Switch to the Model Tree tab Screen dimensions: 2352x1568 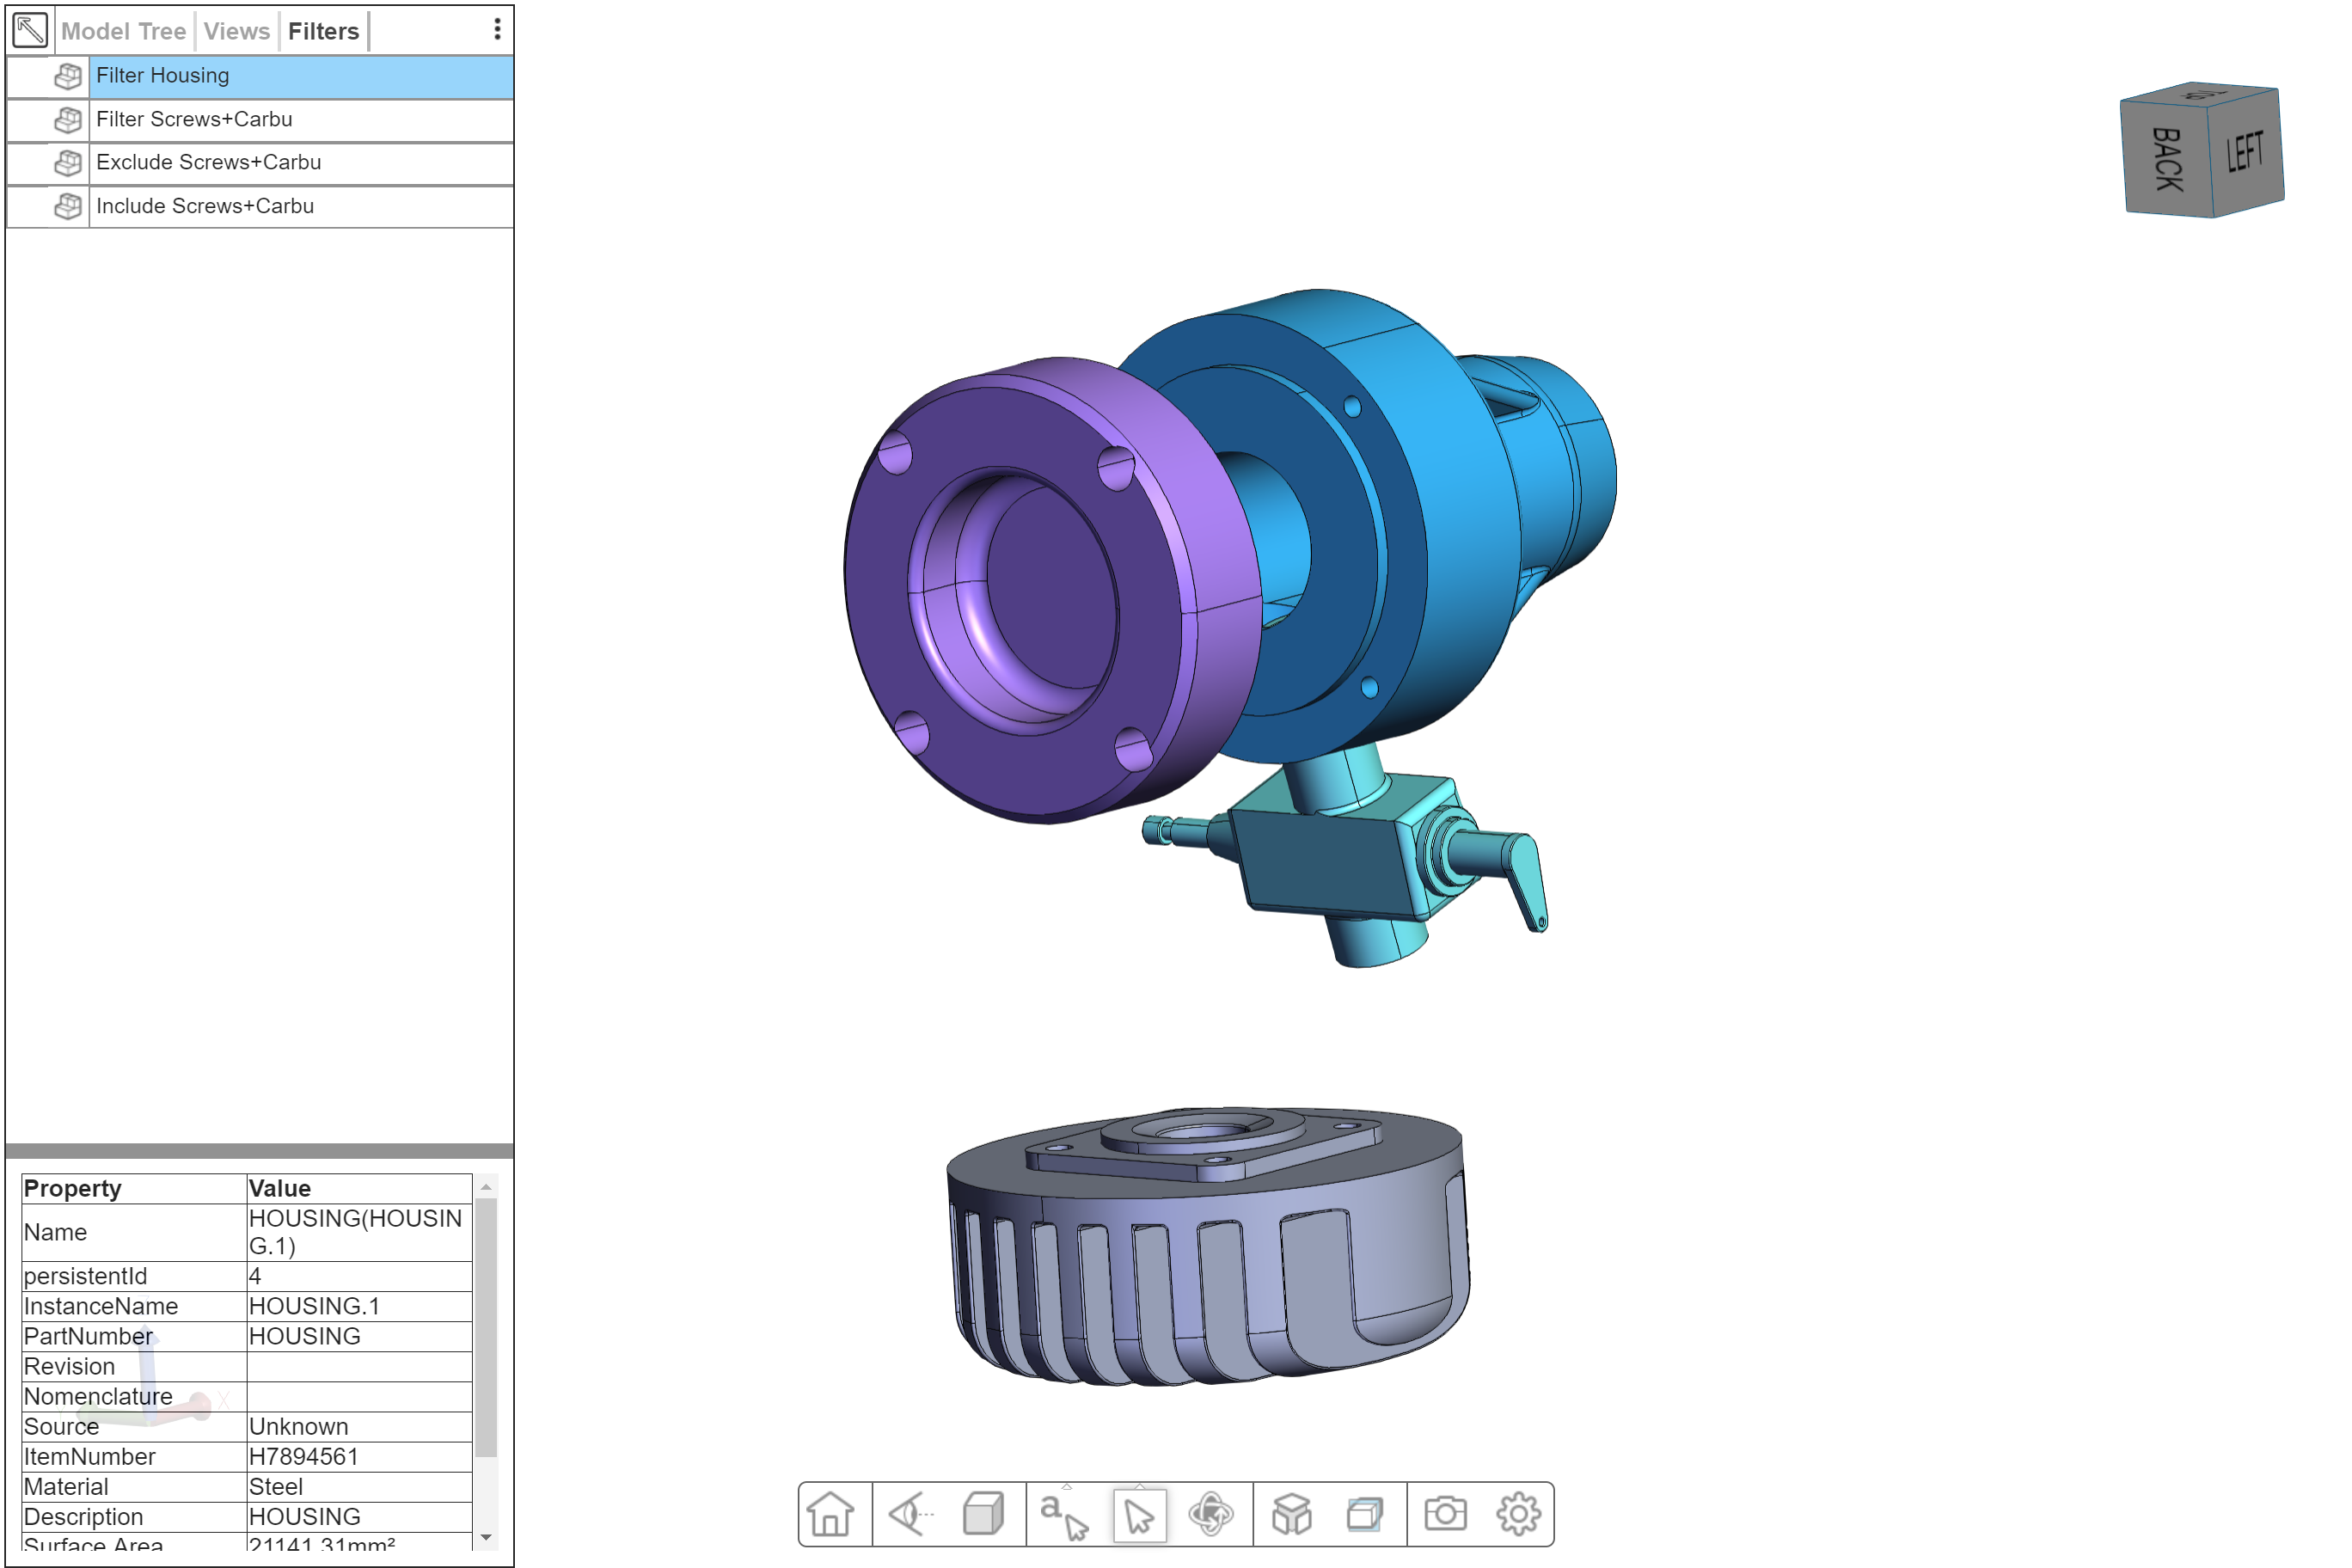coord(123,31)
